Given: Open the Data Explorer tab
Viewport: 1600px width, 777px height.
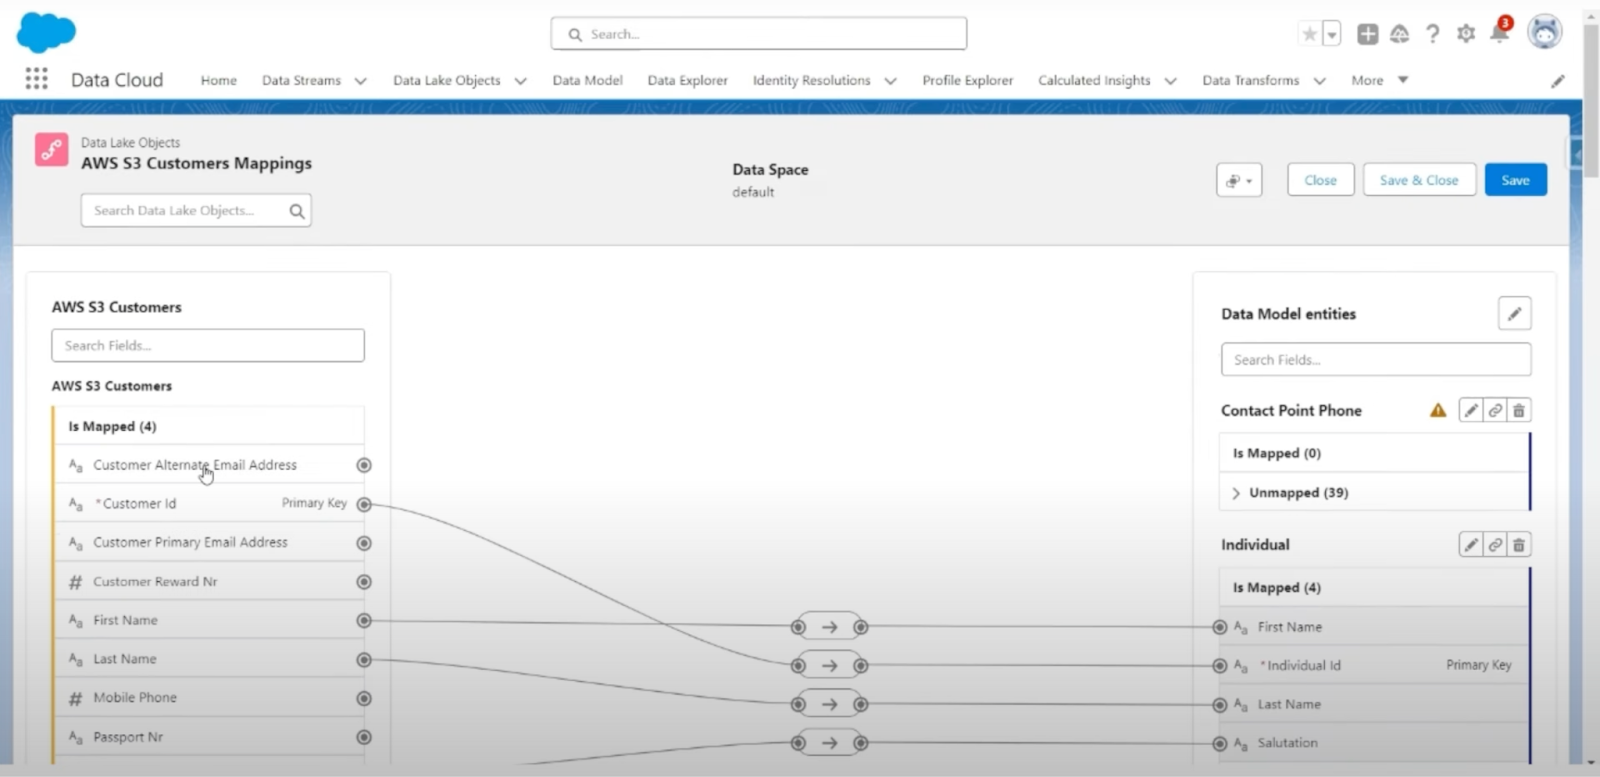Looking at the screenshot, I should (687, 80).
